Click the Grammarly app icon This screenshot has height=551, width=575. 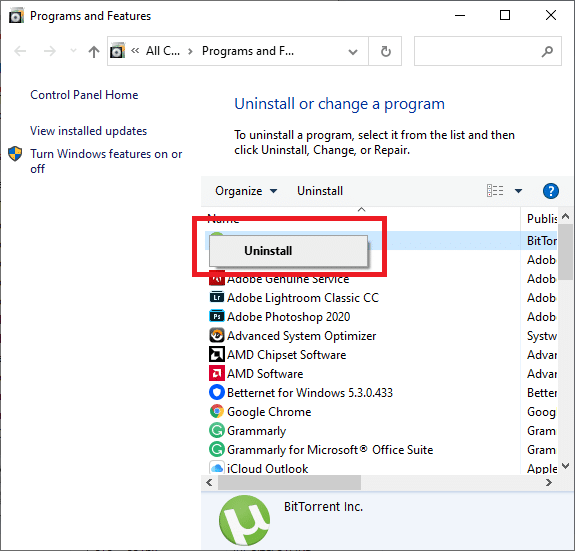pos(217,430)
